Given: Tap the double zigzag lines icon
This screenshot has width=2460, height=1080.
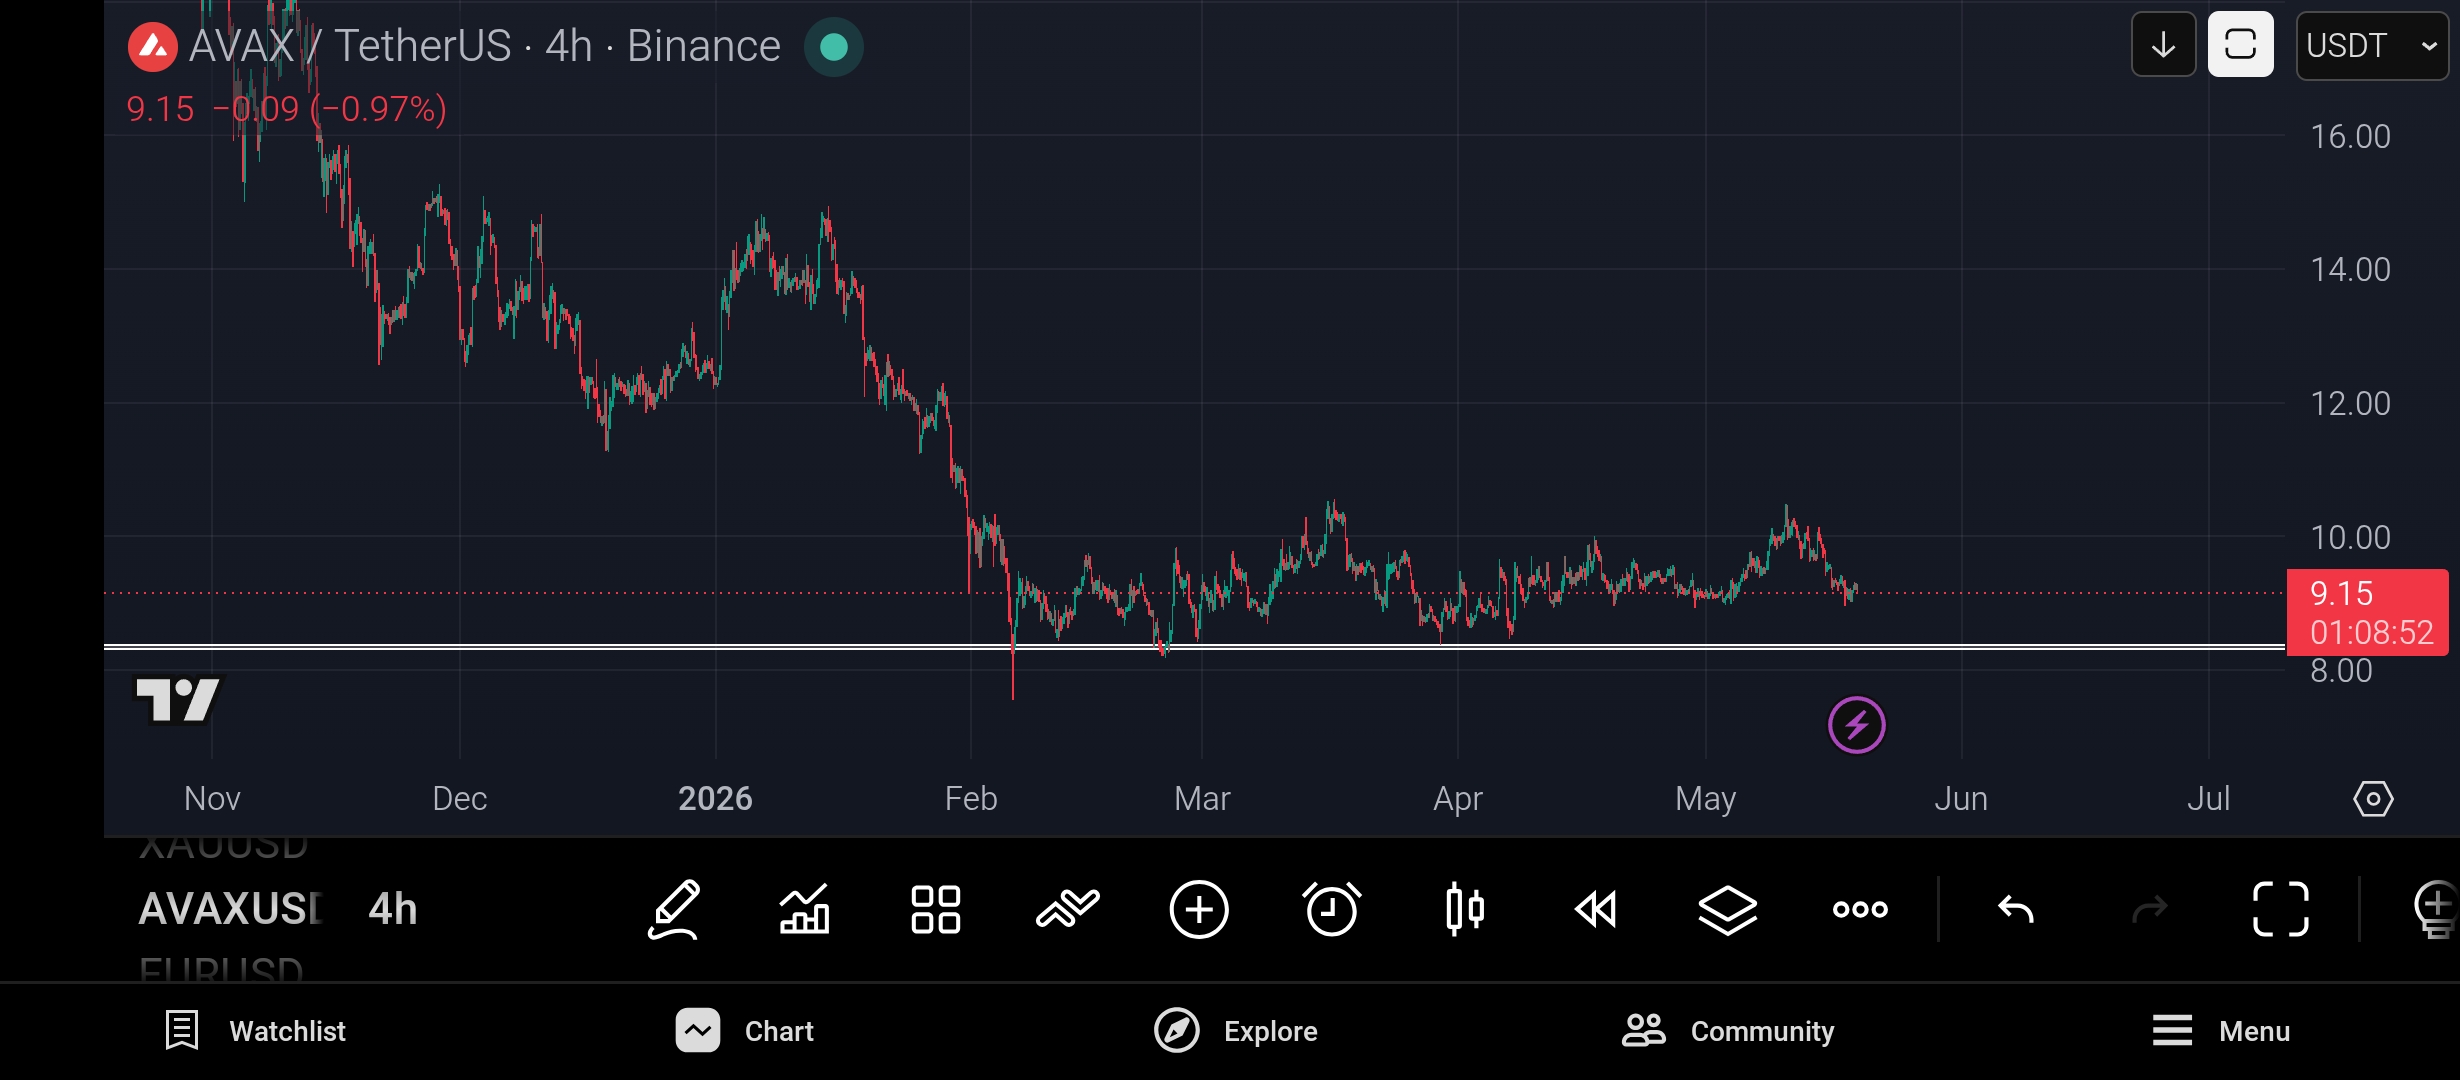Looking at the screenshot, I should (1068, 909).
